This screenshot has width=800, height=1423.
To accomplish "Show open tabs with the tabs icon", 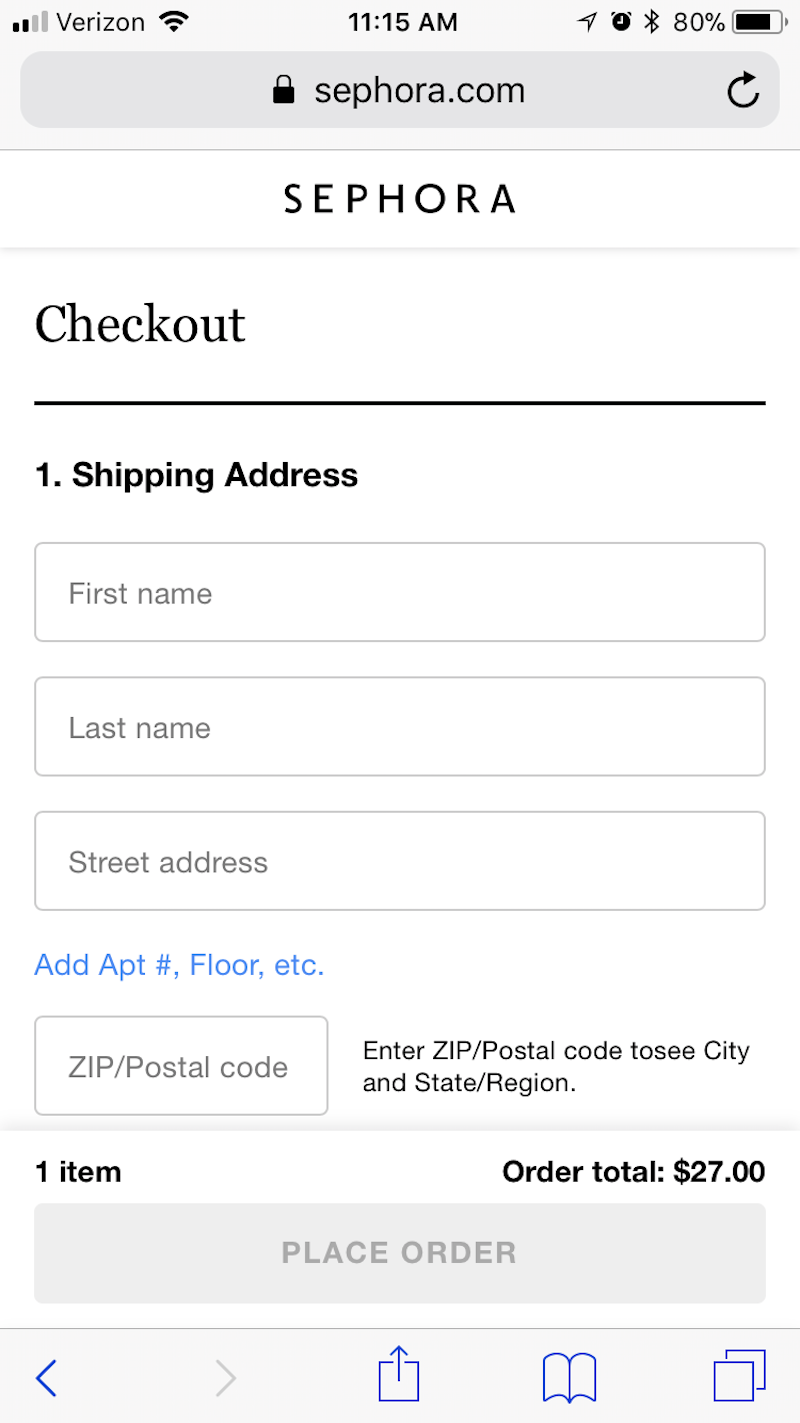I will (x=740, y=1375).
